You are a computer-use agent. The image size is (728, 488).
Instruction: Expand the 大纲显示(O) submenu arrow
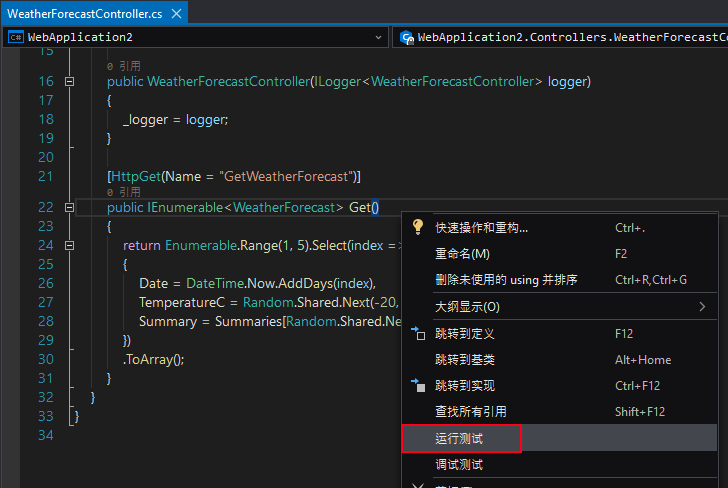702,306
